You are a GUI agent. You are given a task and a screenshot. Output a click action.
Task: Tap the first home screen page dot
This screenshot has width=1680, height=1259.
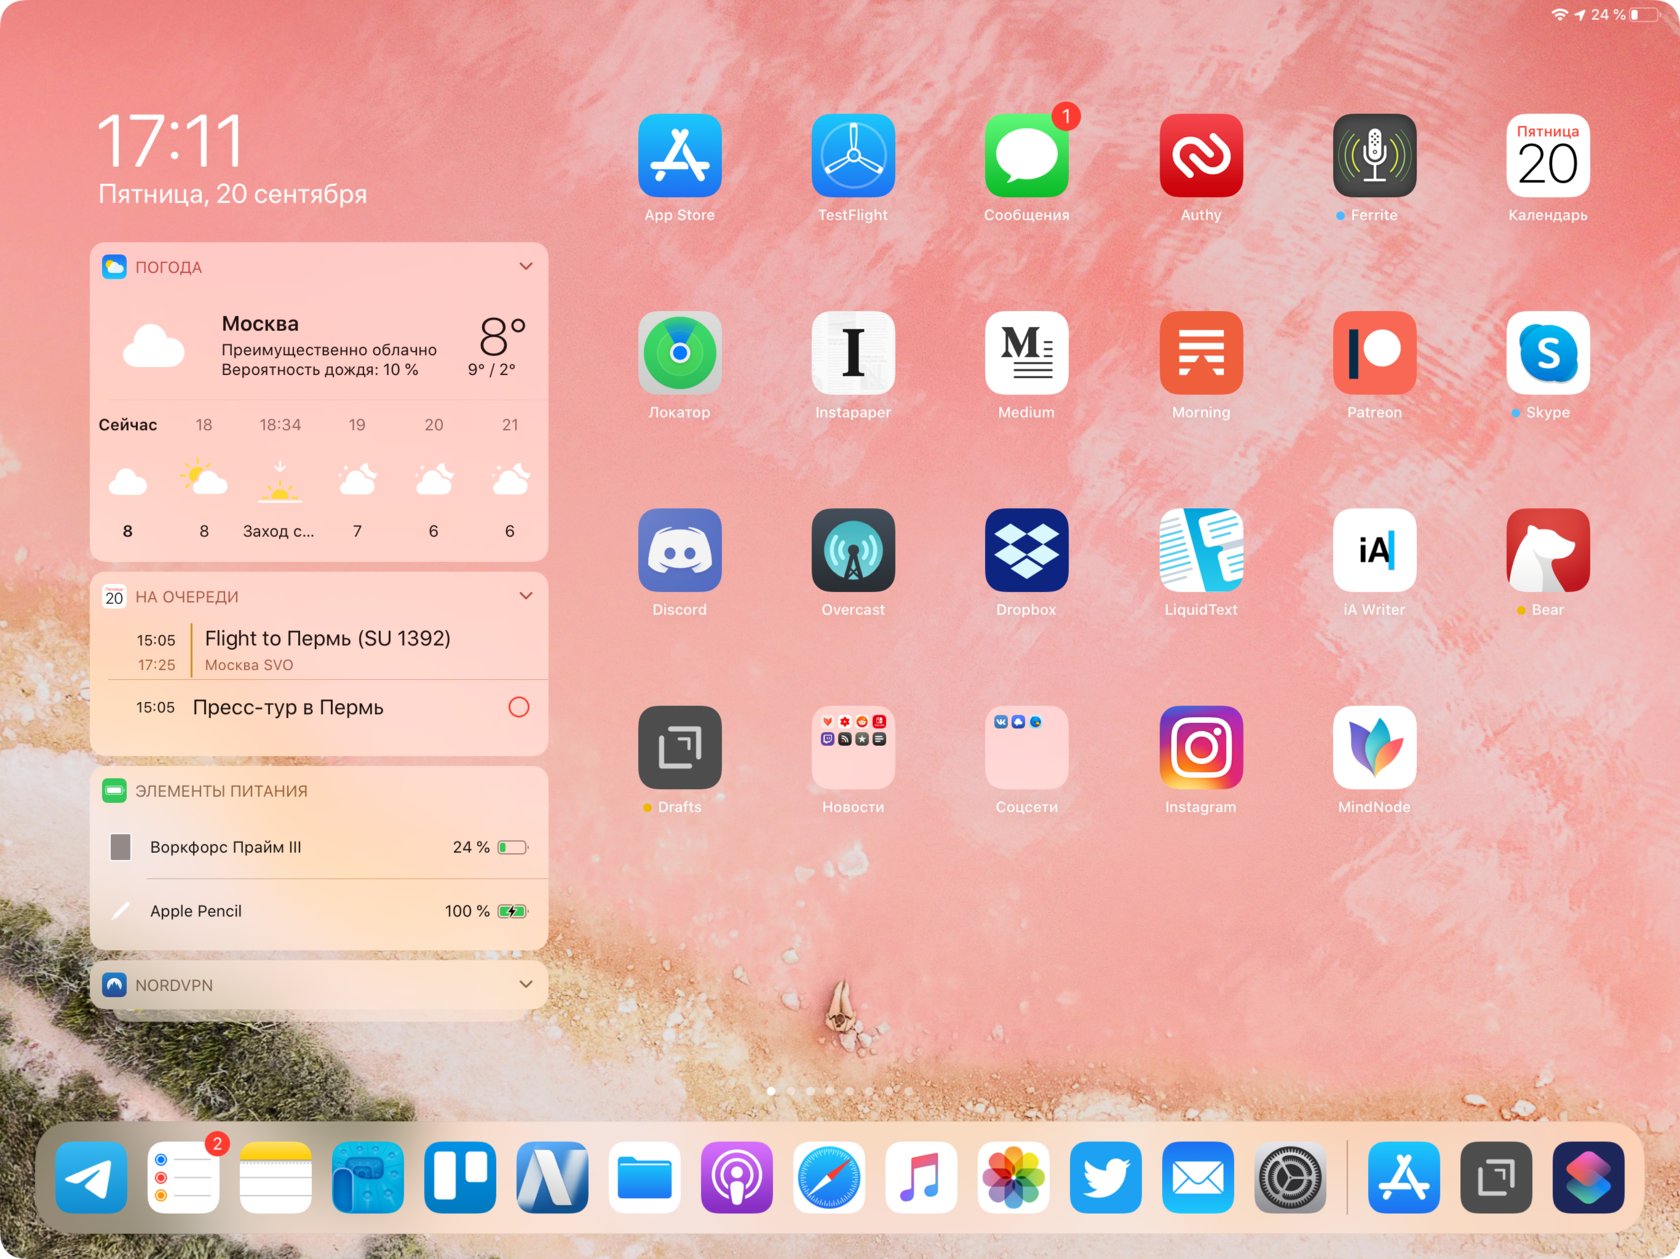(x=771, y=1091)
